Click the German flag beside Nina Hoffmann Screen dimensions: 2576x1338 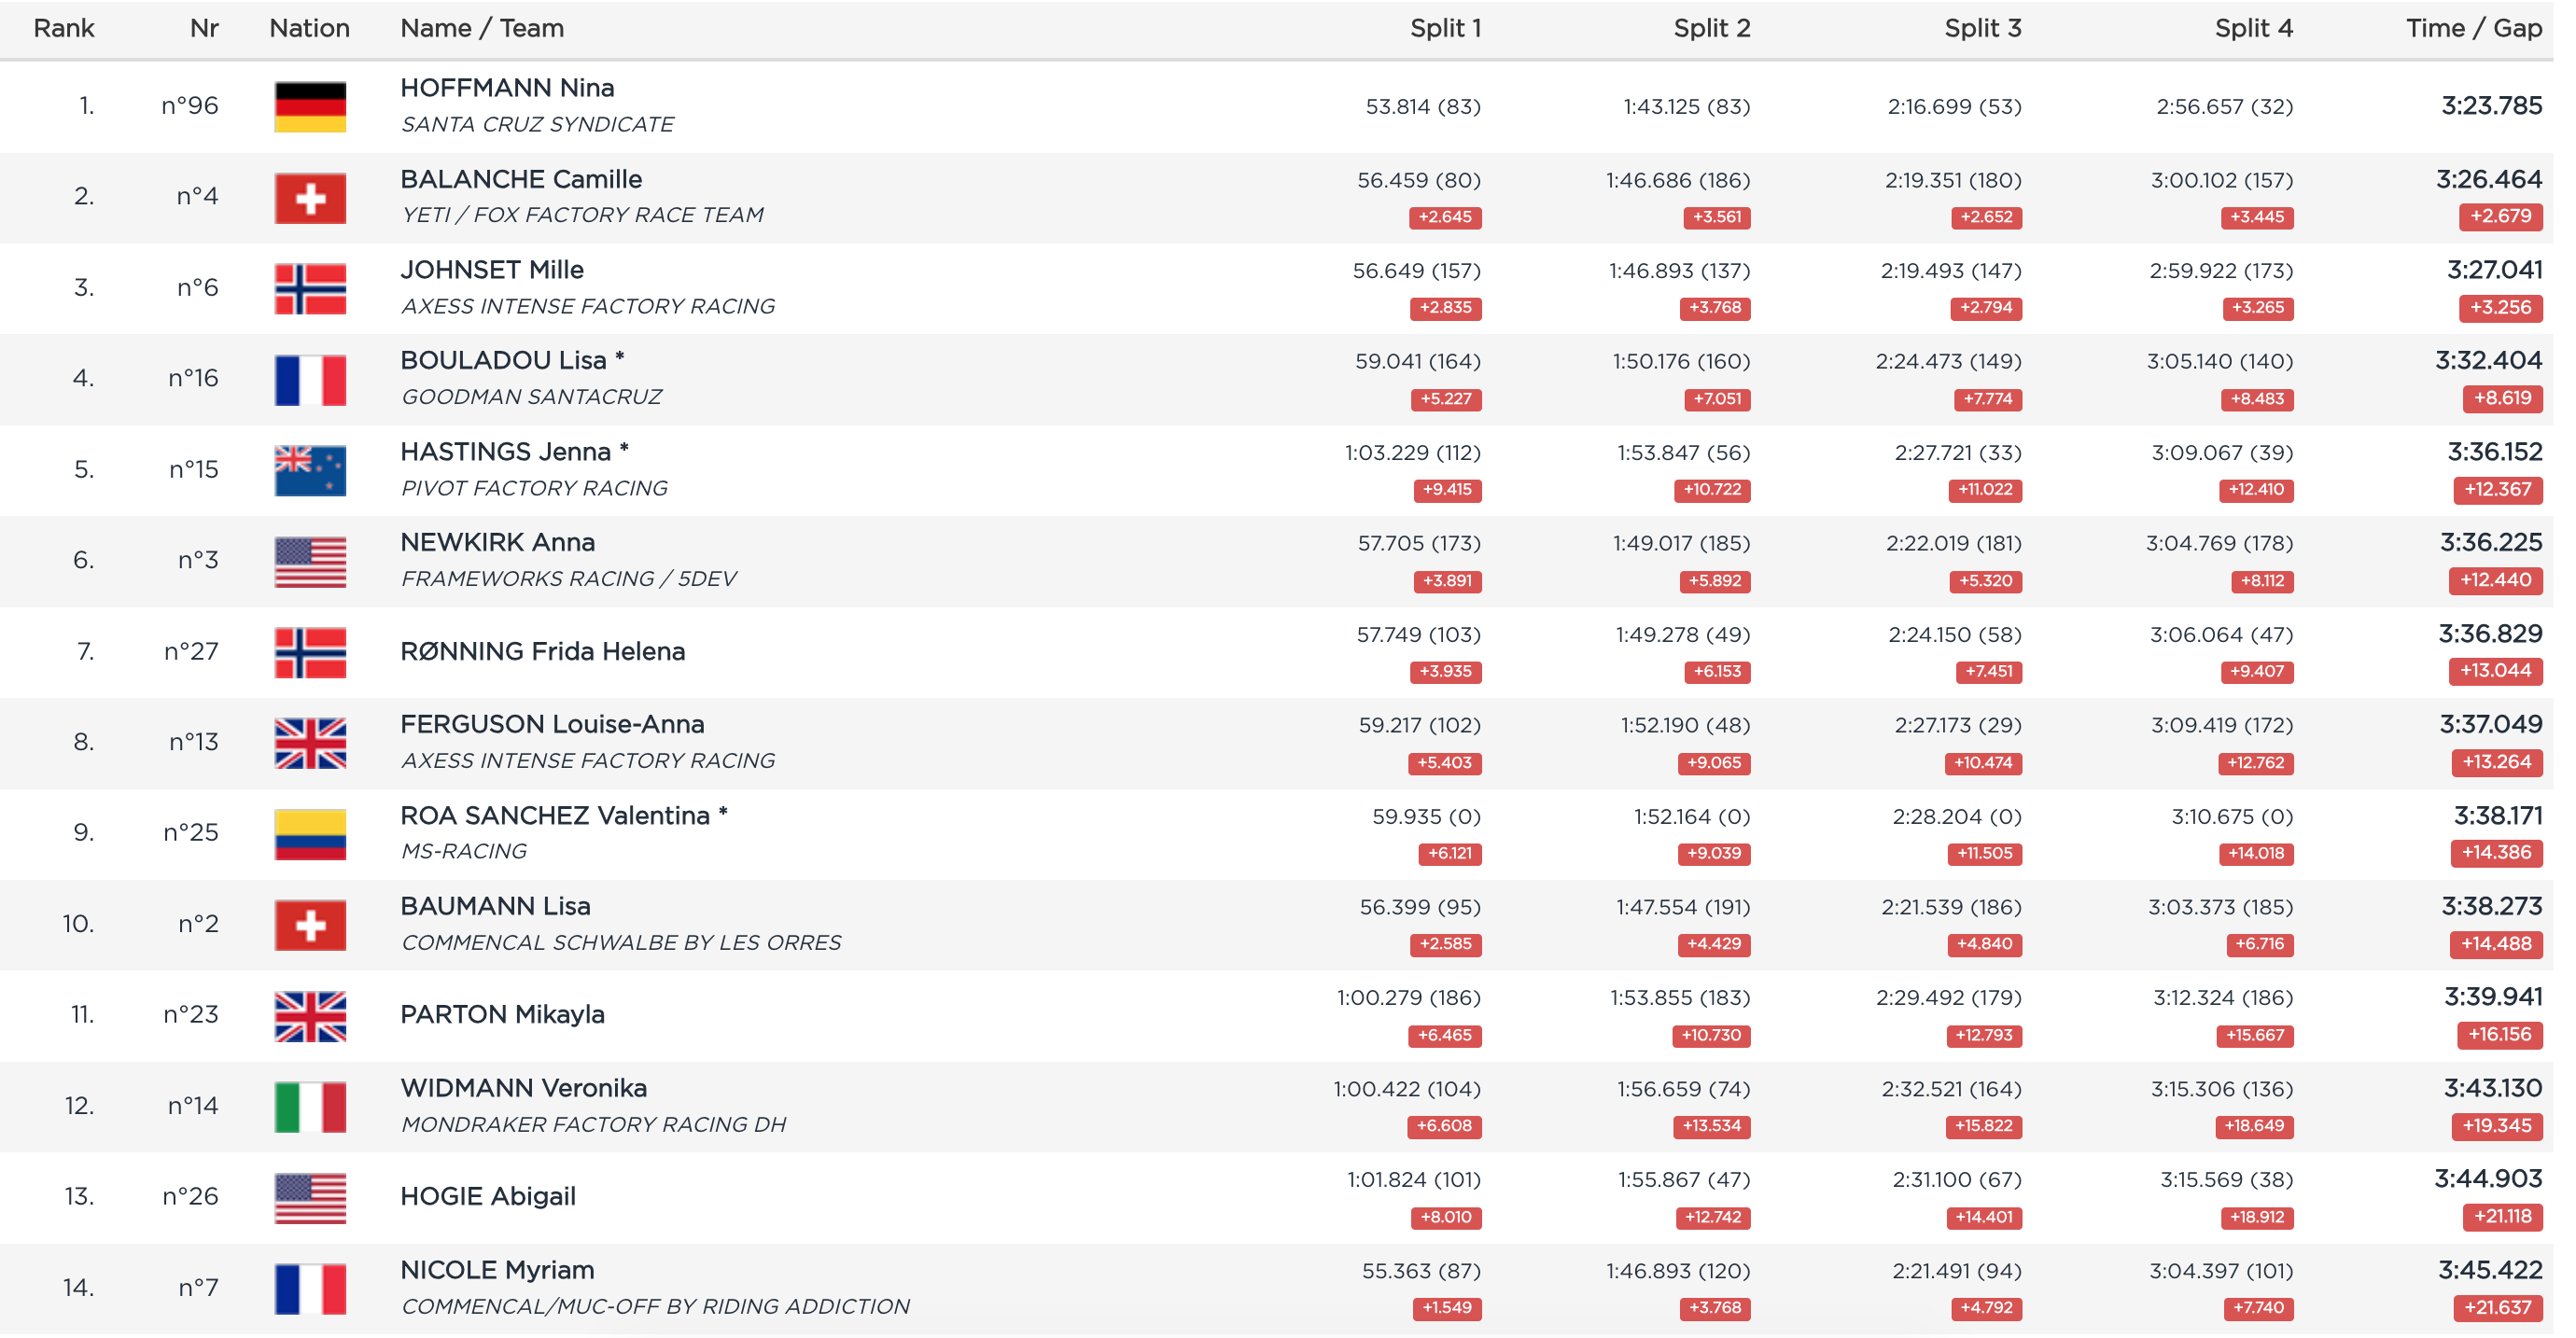[310, 106]
